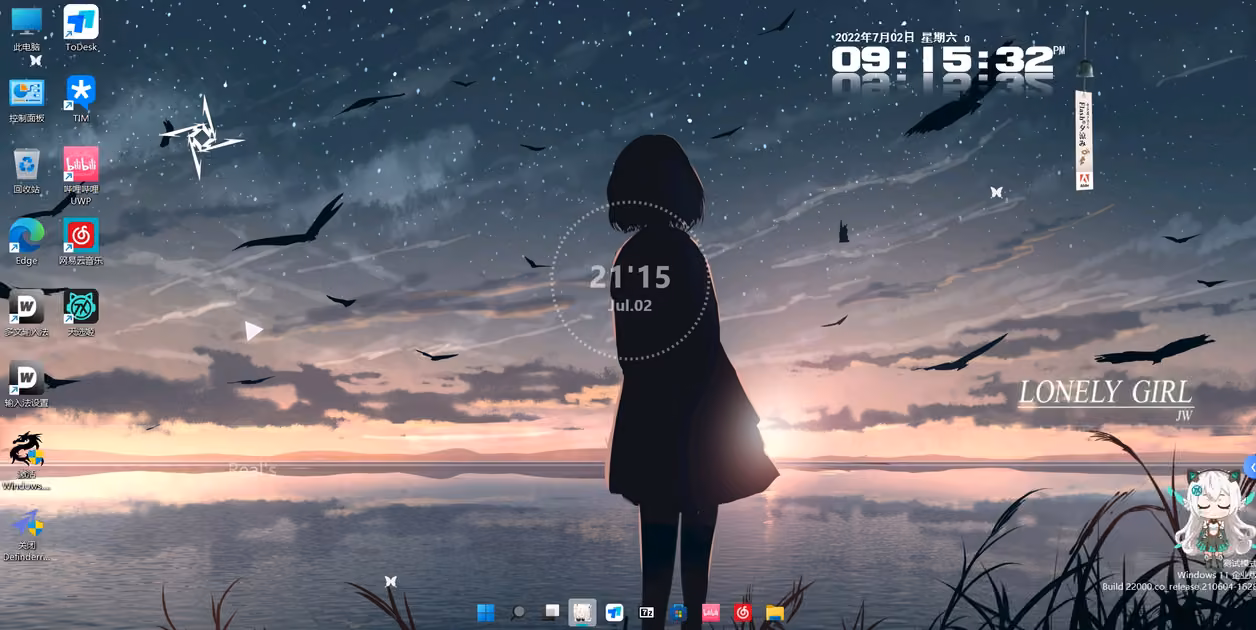
Task: Open the pink bilibili taskbar icon
Action: [710, 612]
